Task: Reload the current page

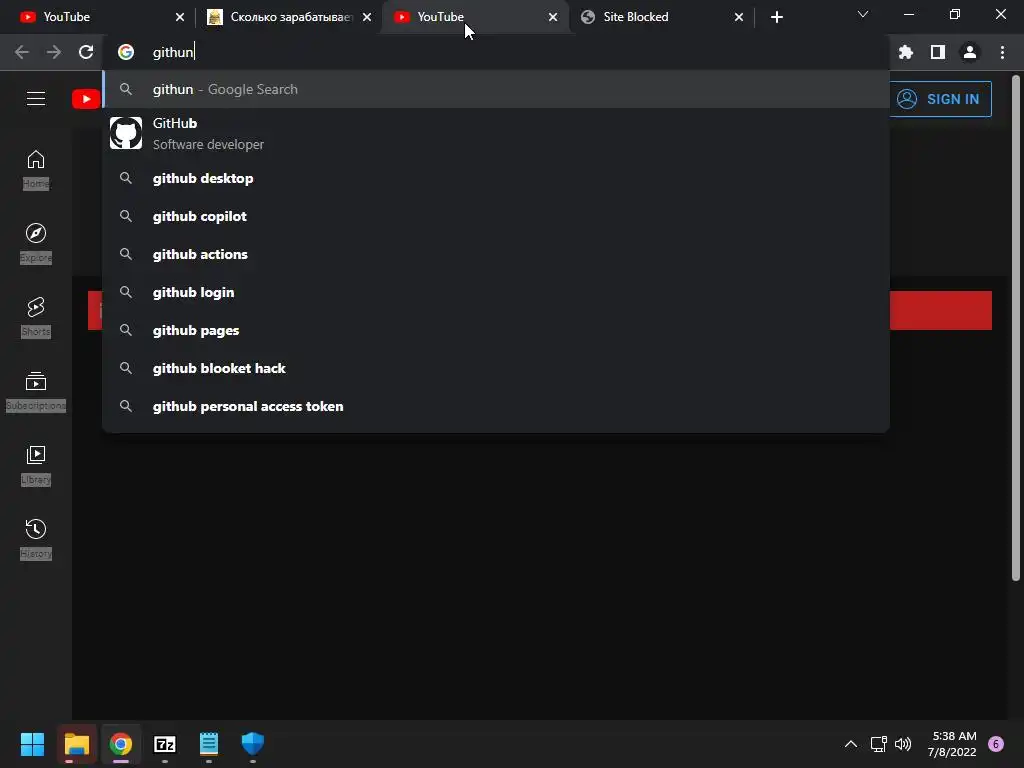Action: 86,52
